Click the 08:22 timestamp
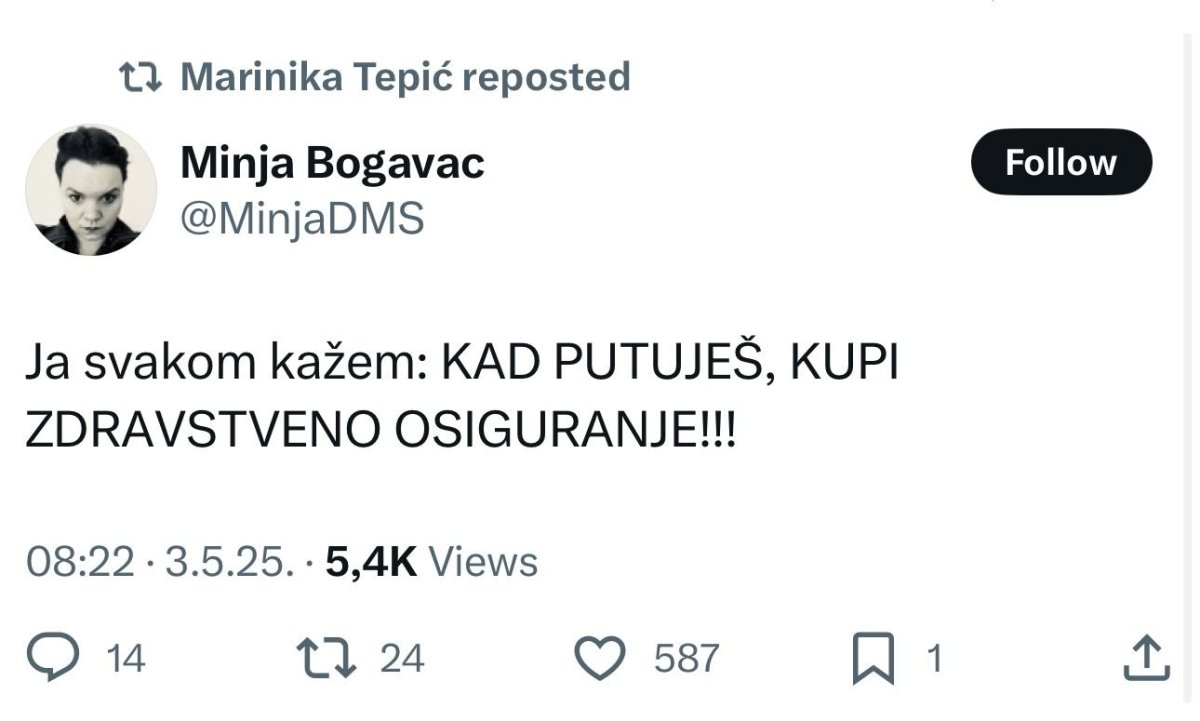The height and width of the screenshot is (721, 1200). (80, 562)
